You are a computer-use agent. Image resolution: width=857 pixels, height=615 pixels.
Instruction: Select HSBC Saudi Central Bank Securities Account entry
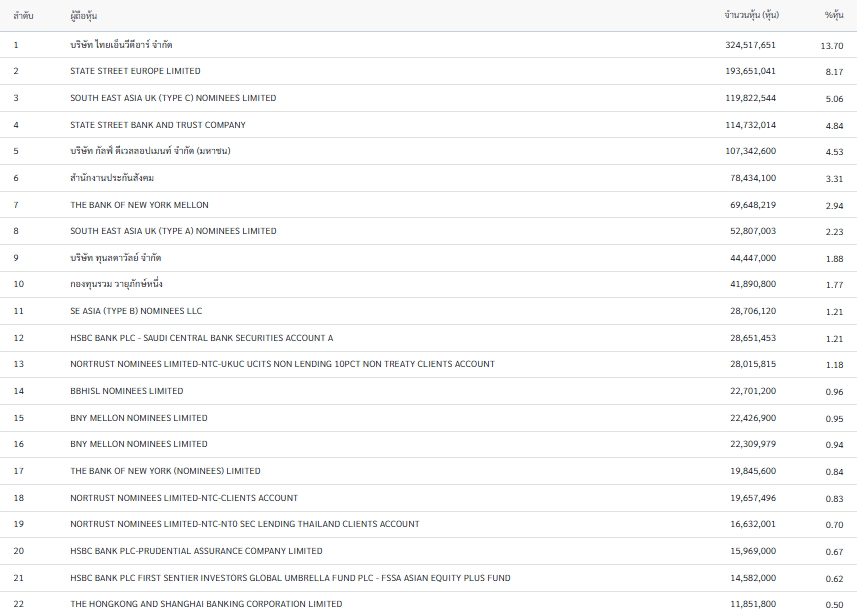pyautogui.click(x=201, y=338)
